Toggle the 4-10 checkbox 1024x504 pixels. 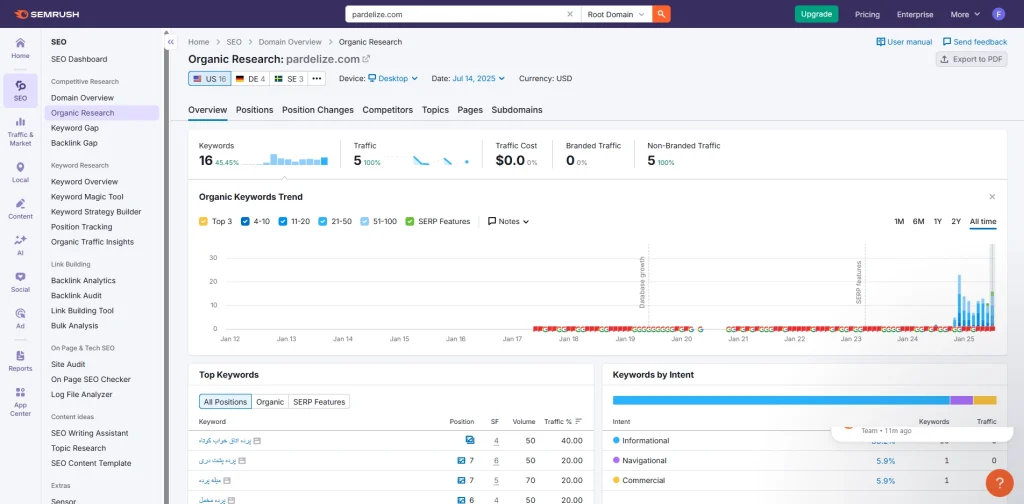pos(245,221)
